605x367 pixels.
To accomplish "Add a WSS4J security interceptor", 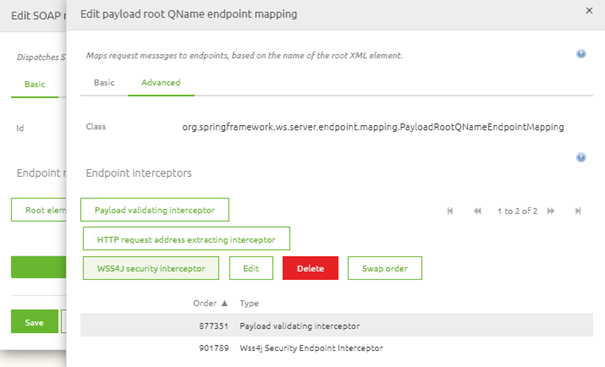I will click(x=151, y=268).
